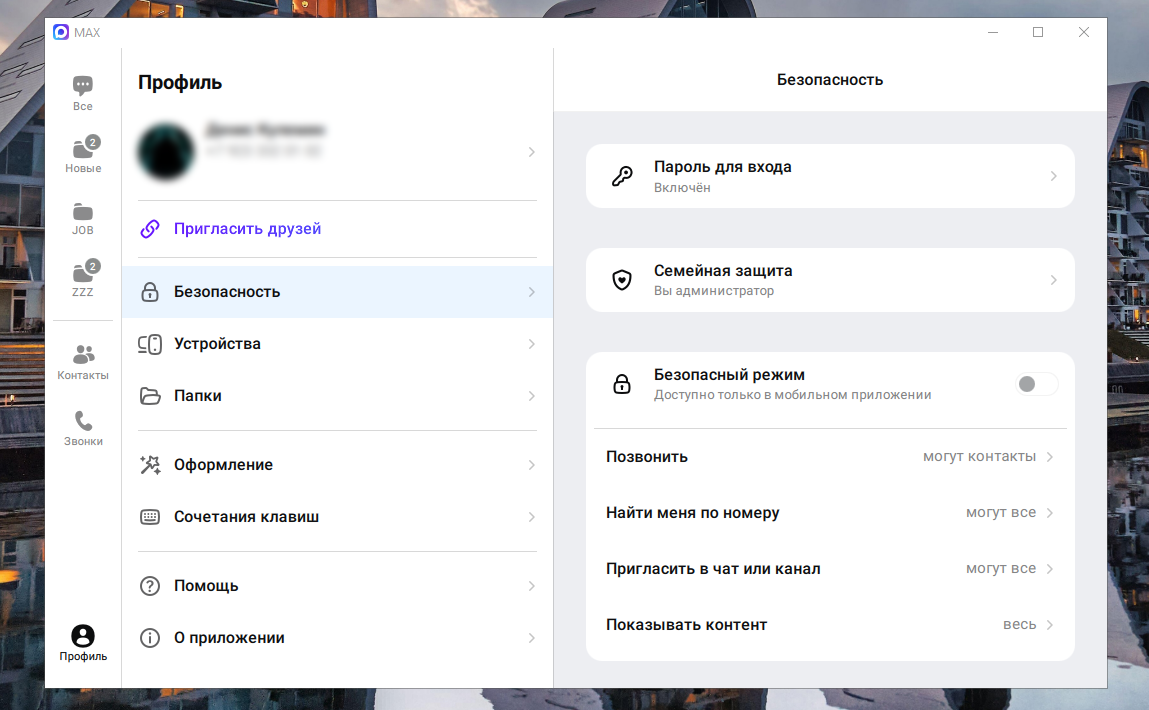Open Пригласить в чат или канал options
The width and height of the screenshot is (1149, 710).
830,569
